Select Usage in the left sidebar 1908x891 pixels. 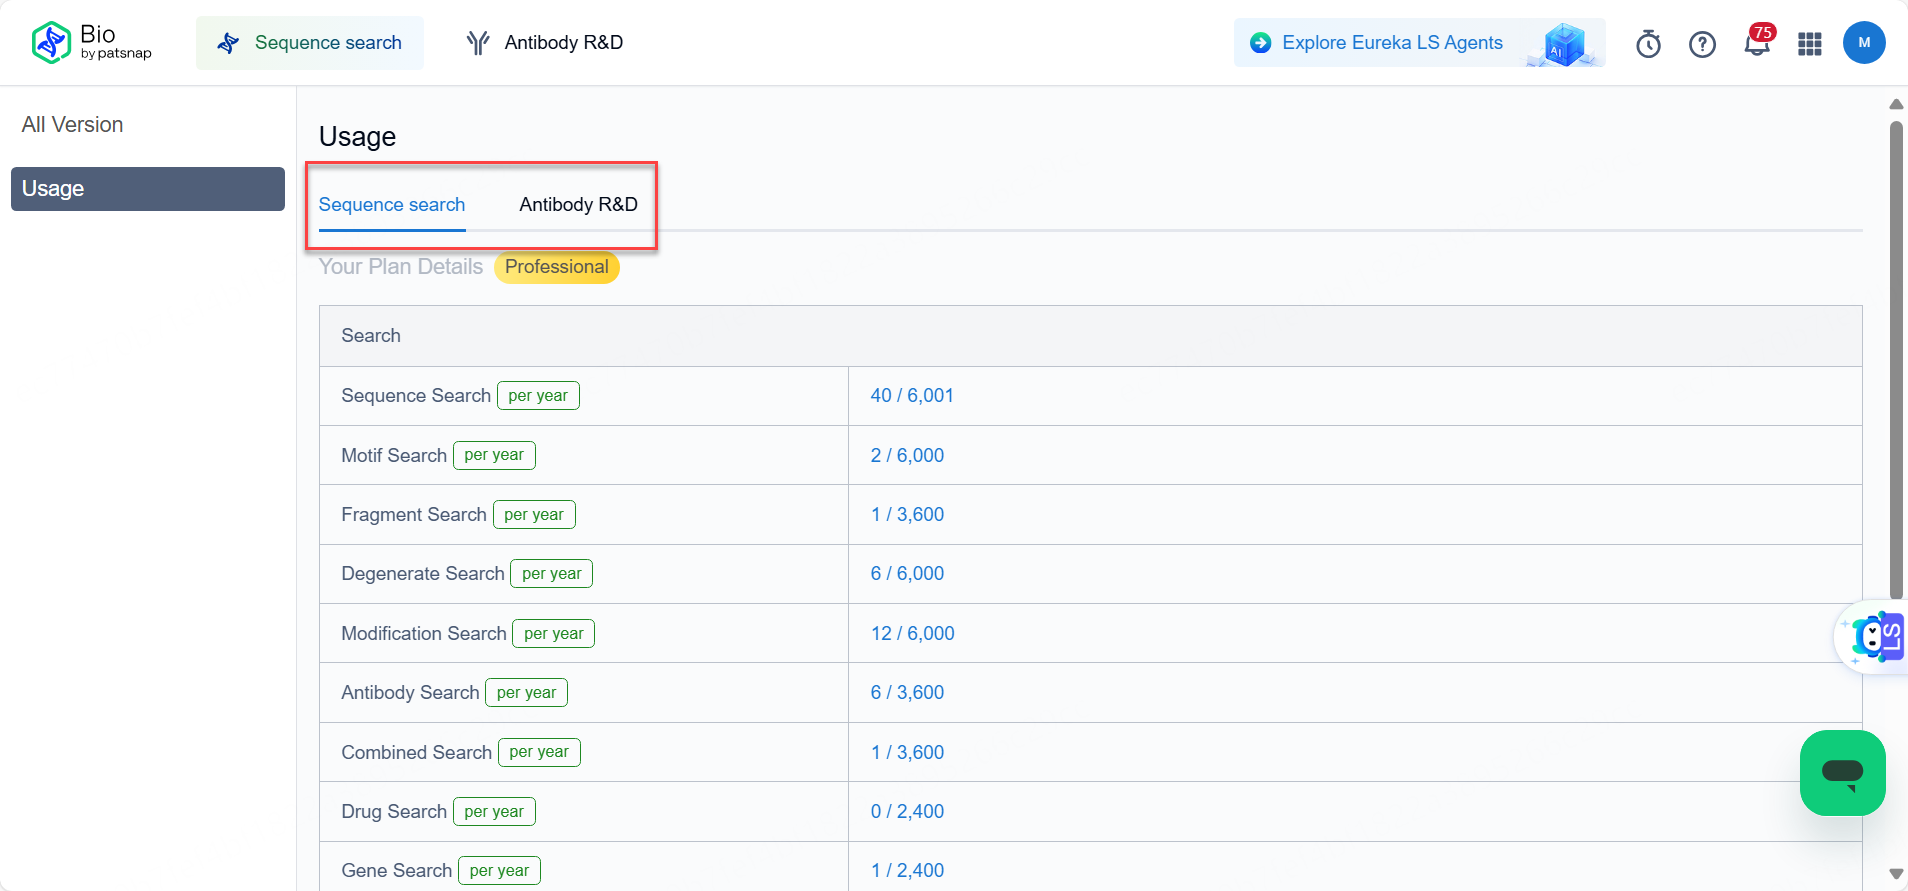pos(148,189)
